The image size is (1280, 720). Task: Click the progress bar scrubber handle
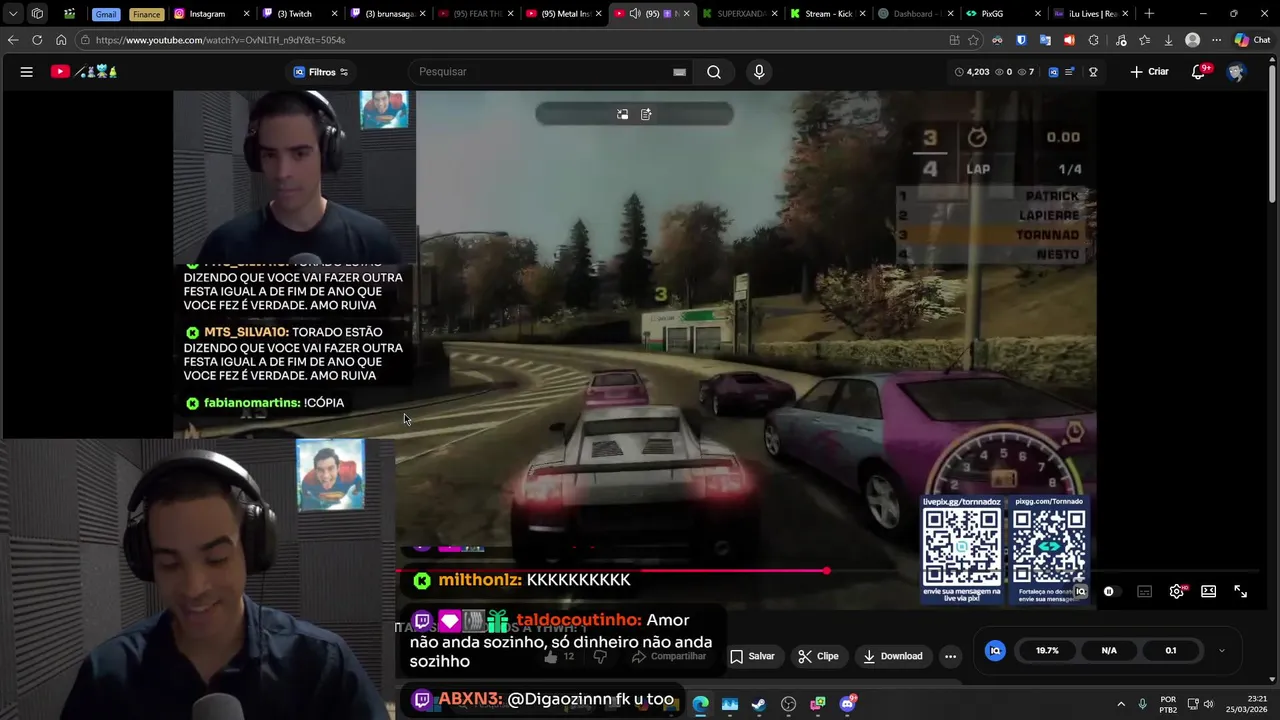[x=826, y=571]
